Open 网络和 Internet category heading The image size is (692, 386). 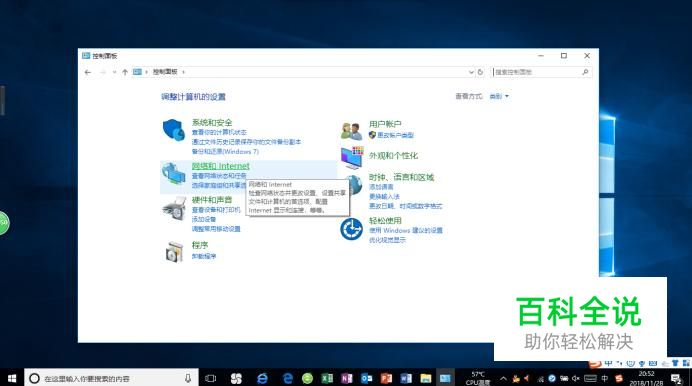coord(221,166)
